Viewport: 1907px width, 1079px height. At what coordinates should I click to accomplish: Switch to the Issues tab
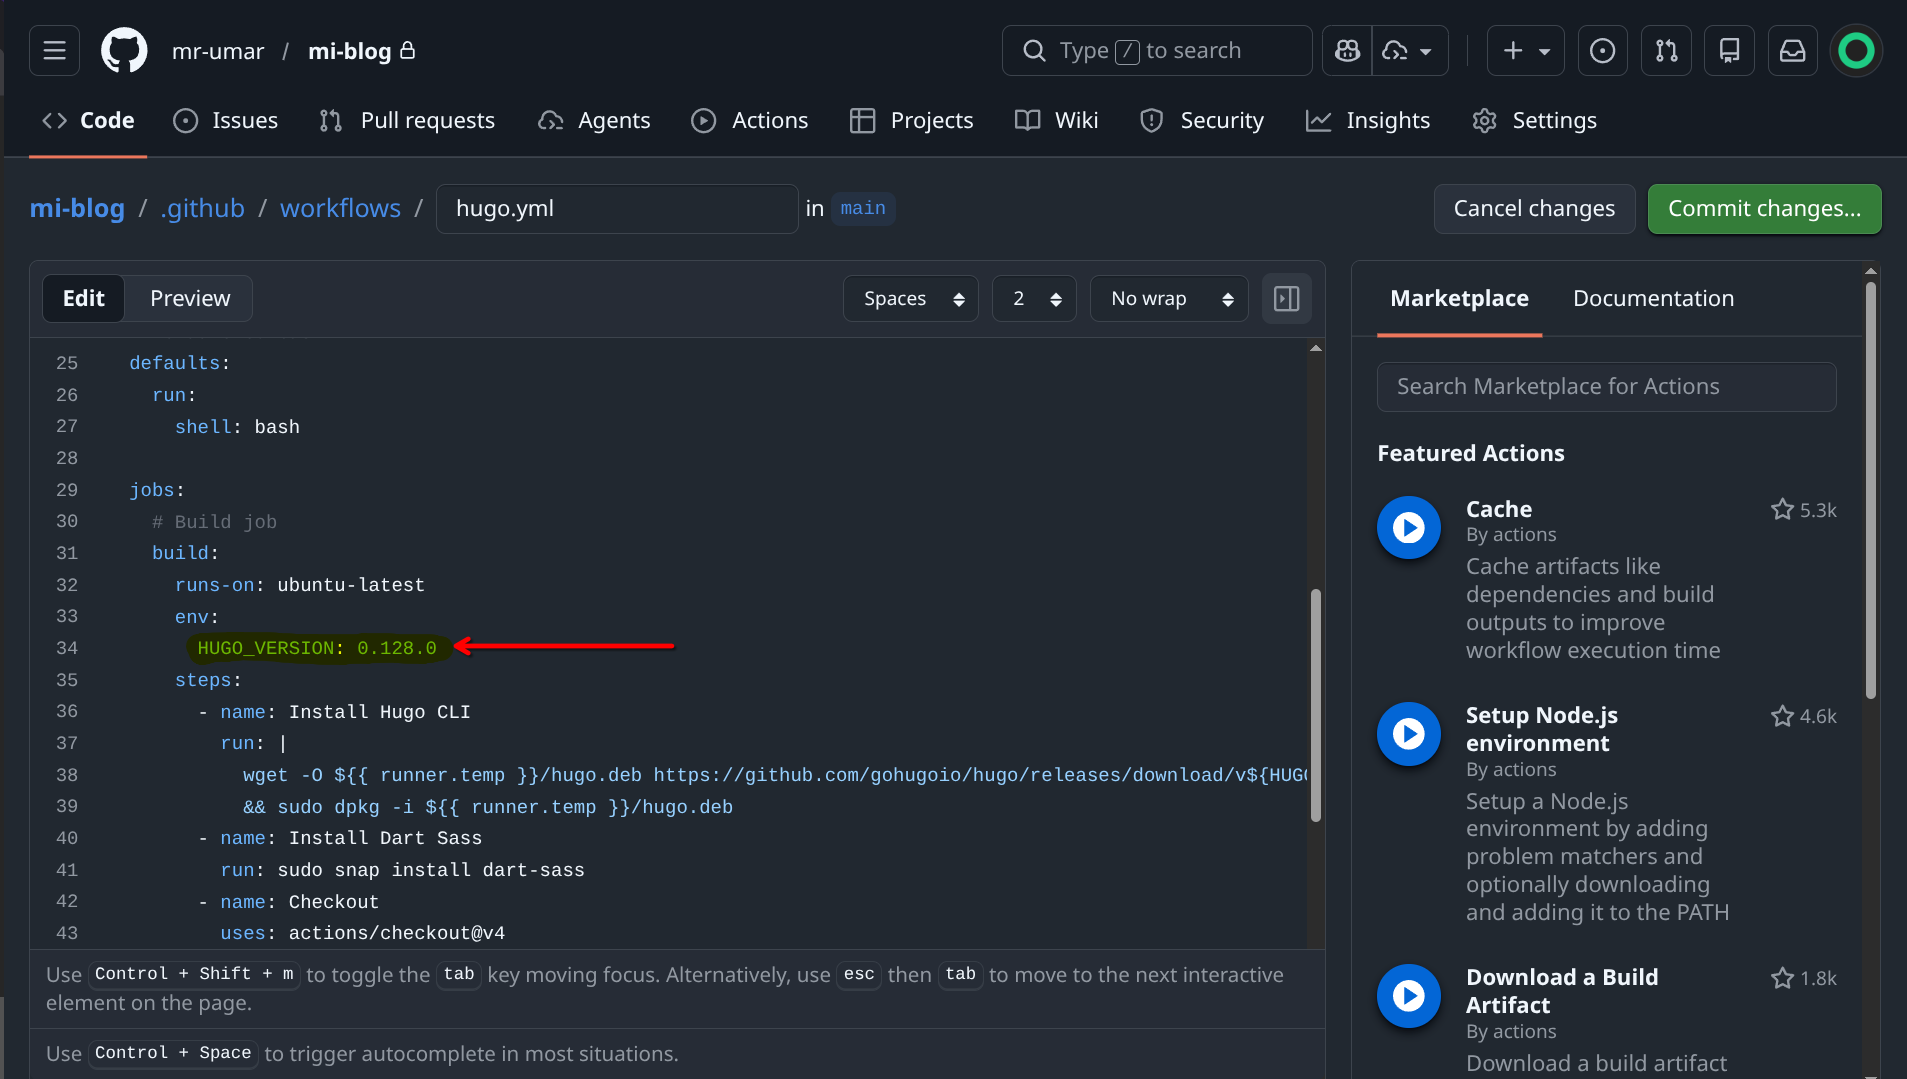tap(226, 120)
